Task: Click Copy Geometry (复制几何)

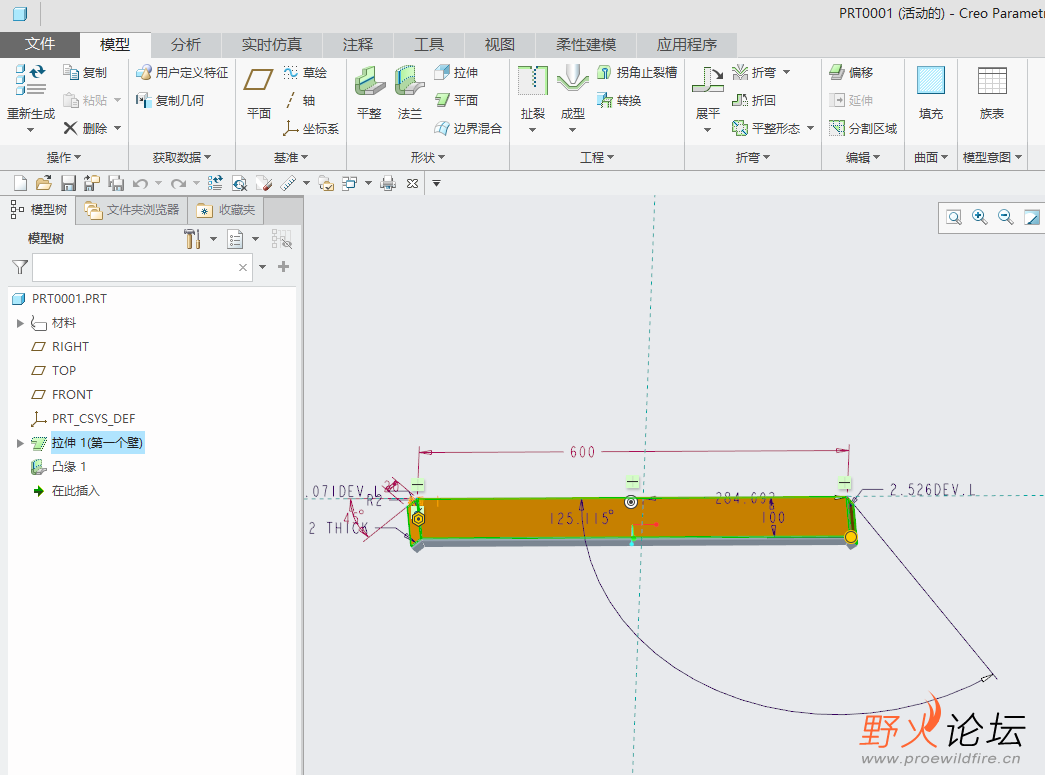Action: 170,100
